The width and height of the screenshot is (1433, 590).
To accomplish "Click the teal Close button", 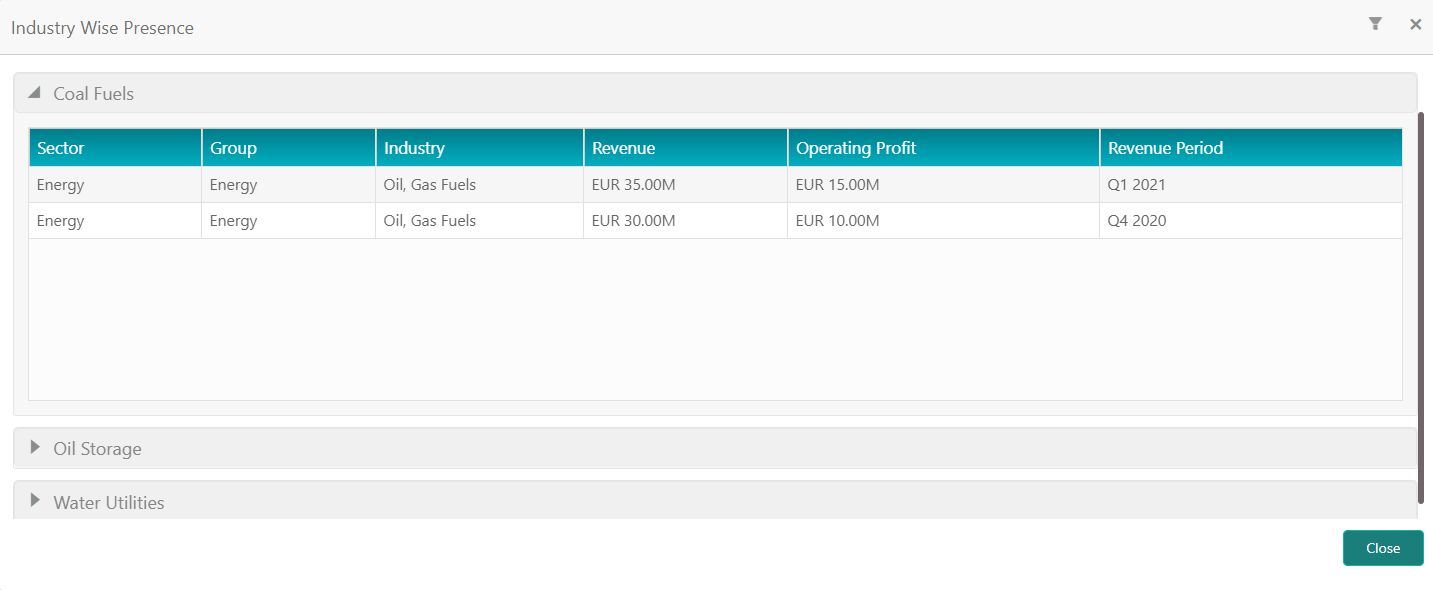I will (x=1383, y=548).
